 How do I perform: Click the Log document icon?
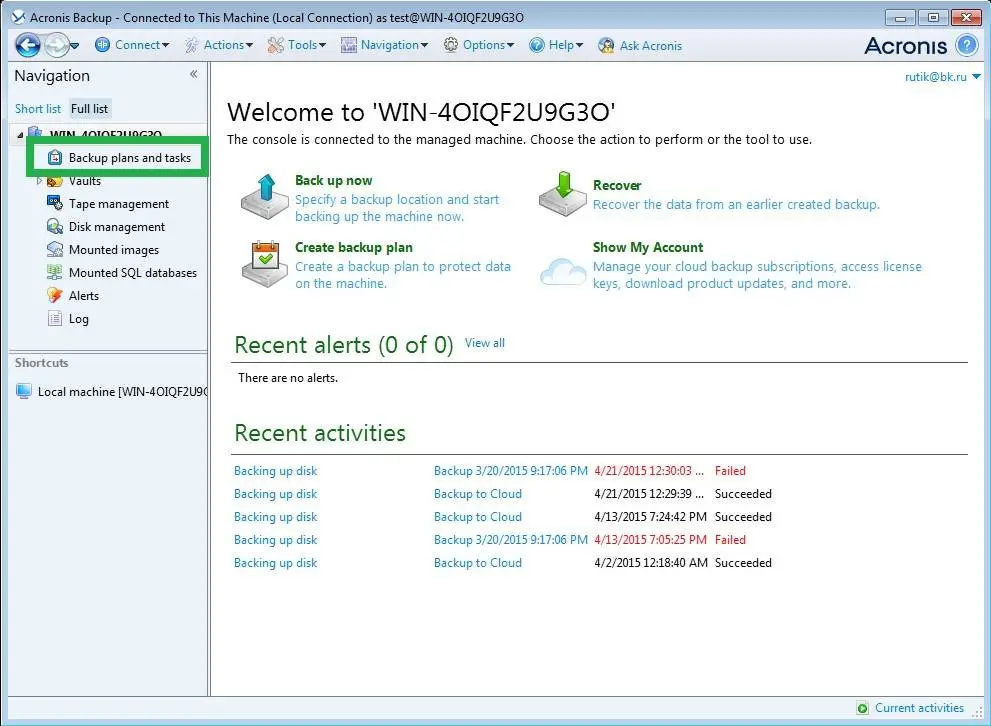pos(54,318)
